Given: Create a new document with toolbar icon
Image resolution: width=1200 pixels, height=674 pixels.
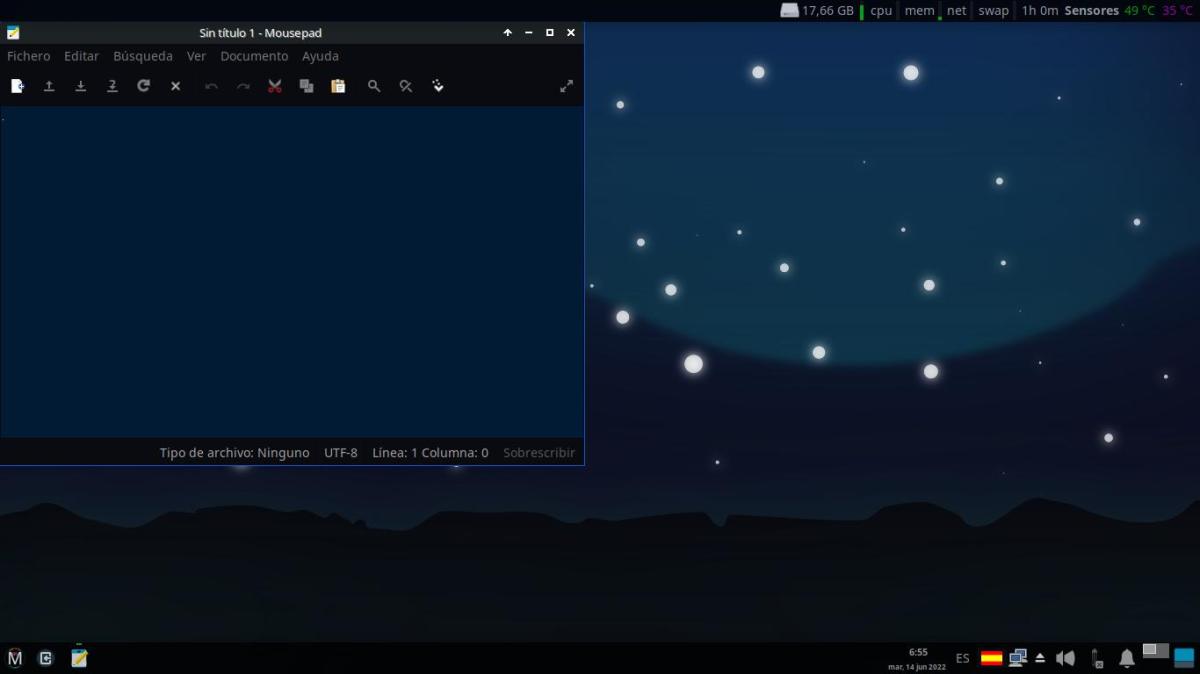Looking at the screenshot, I should pyautogui.click(x=17, y=87).
